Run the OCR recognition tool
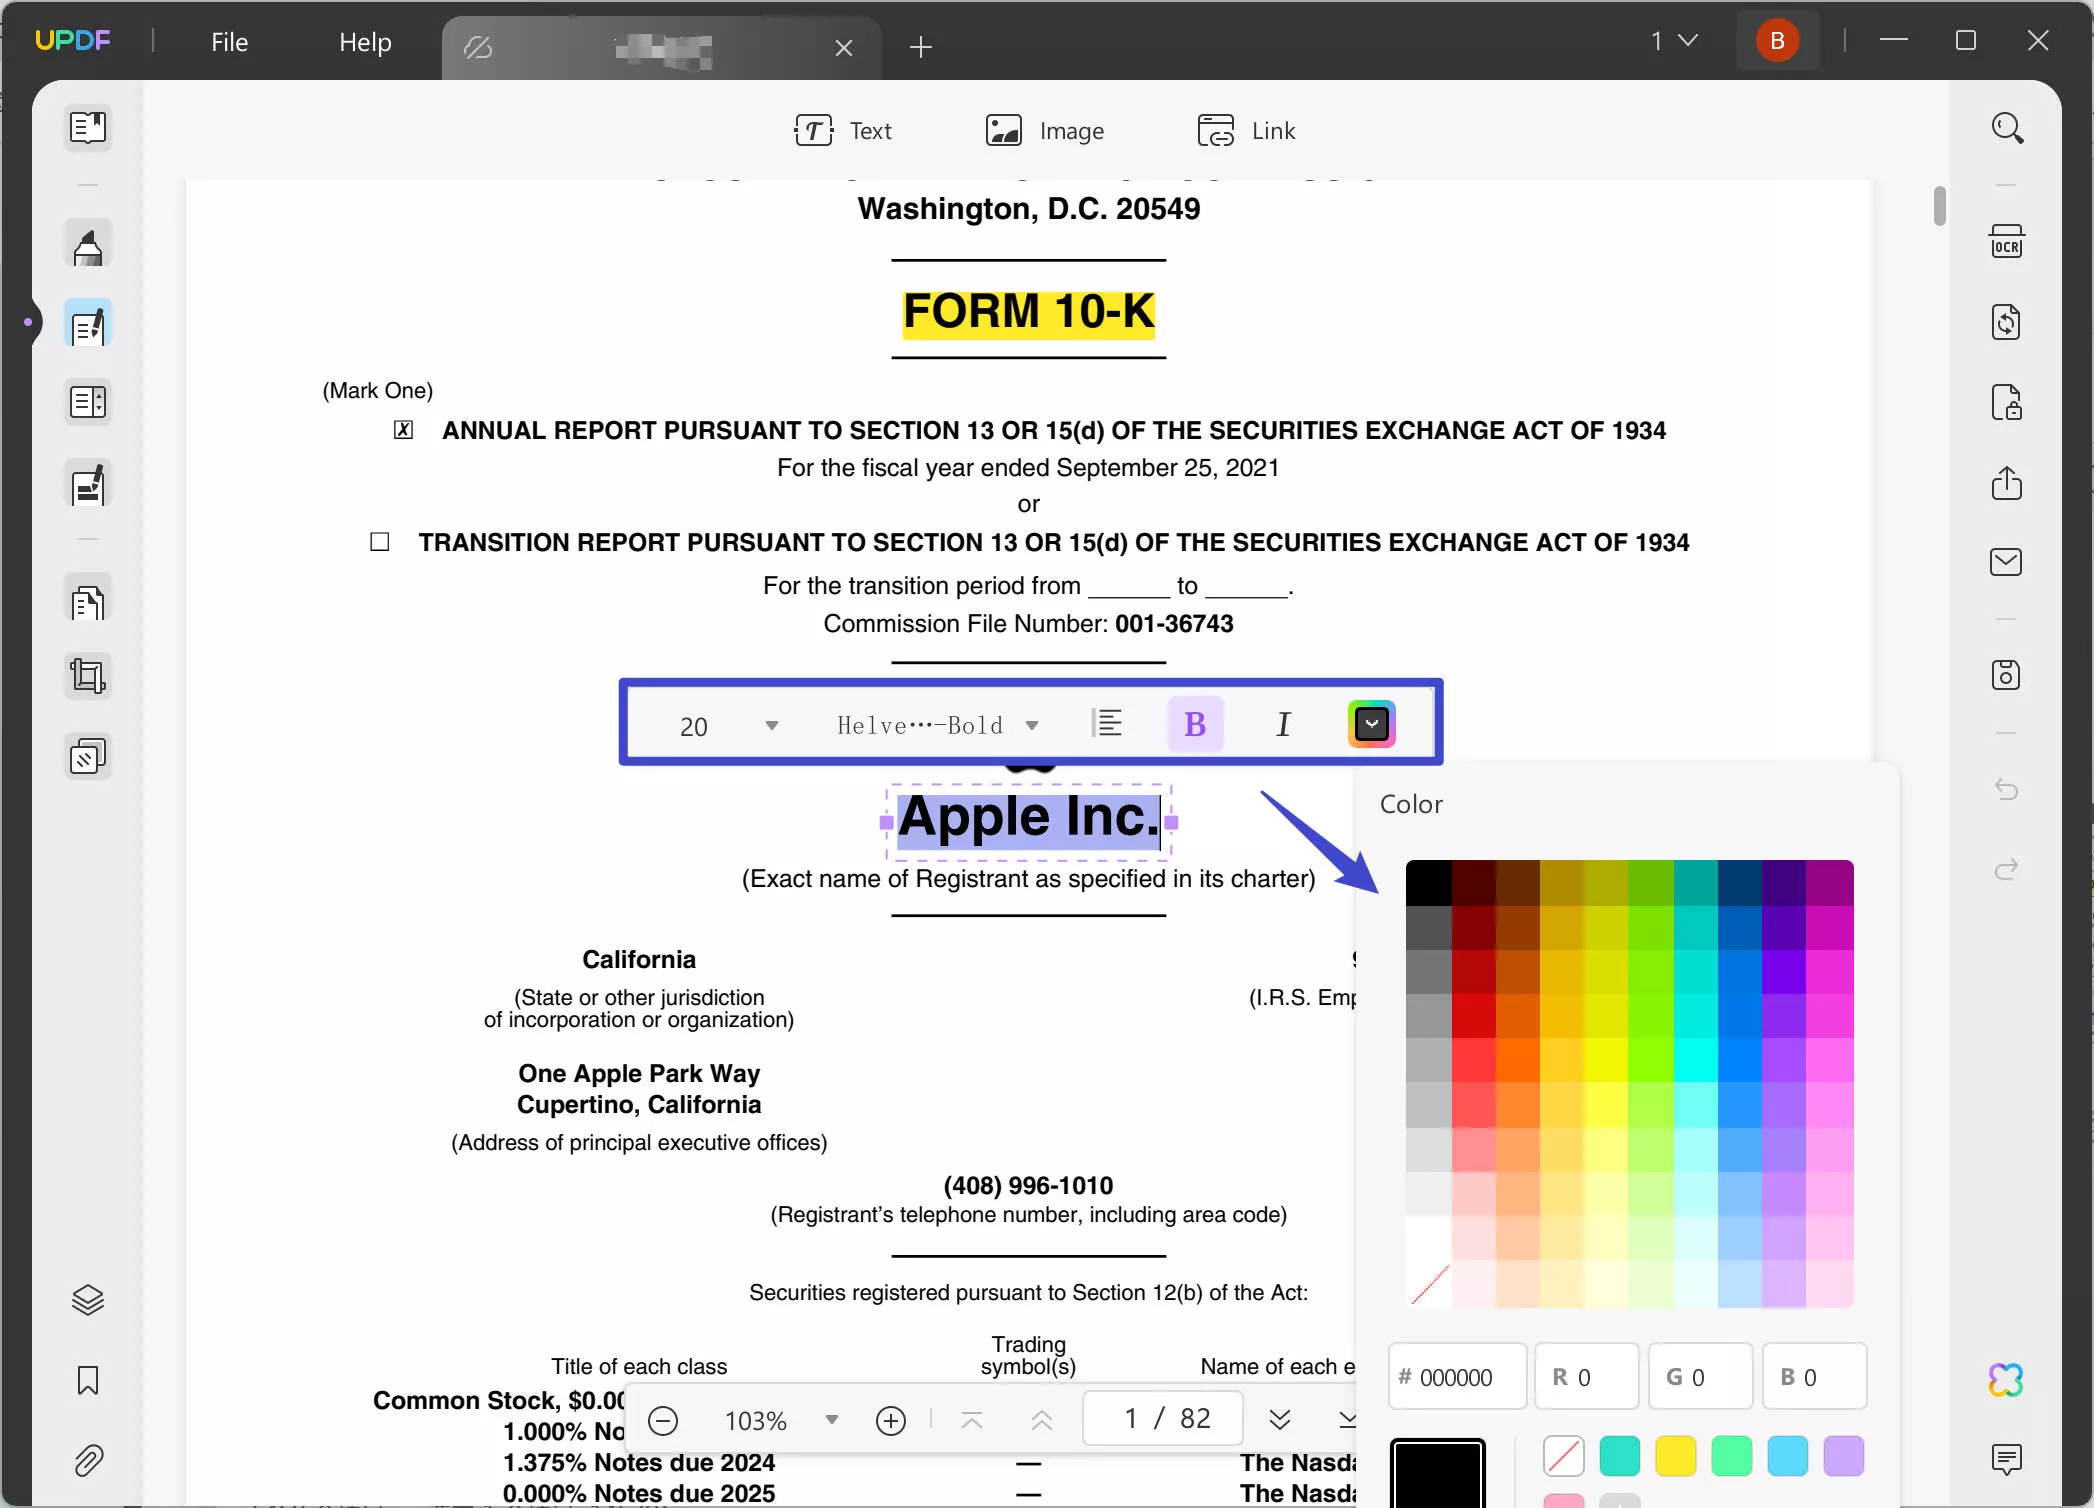This screenshot has height=1508, width=2094. pyautogui.click(x=2007, y=243)
